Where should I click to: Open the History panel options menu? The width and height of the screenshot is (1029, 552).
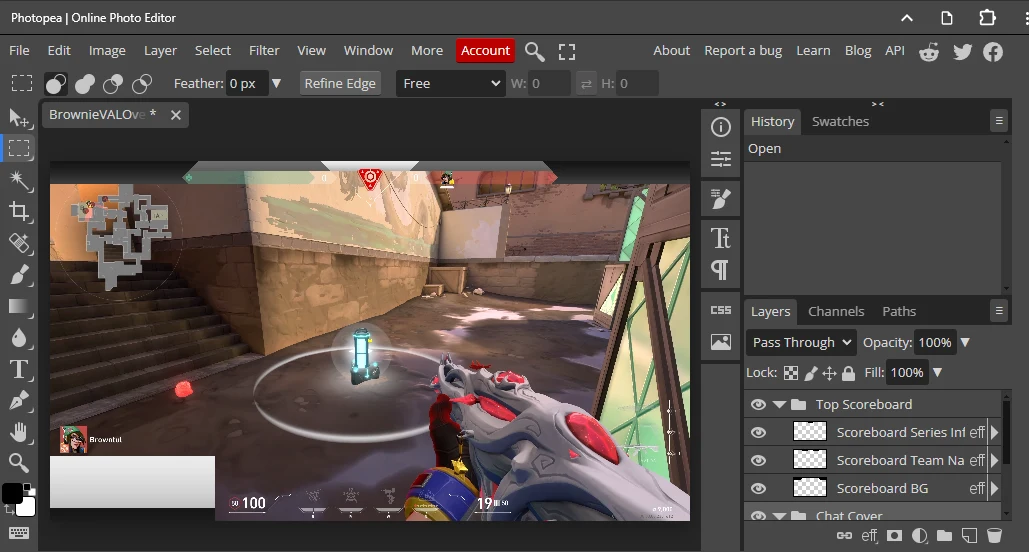point(999,121)
